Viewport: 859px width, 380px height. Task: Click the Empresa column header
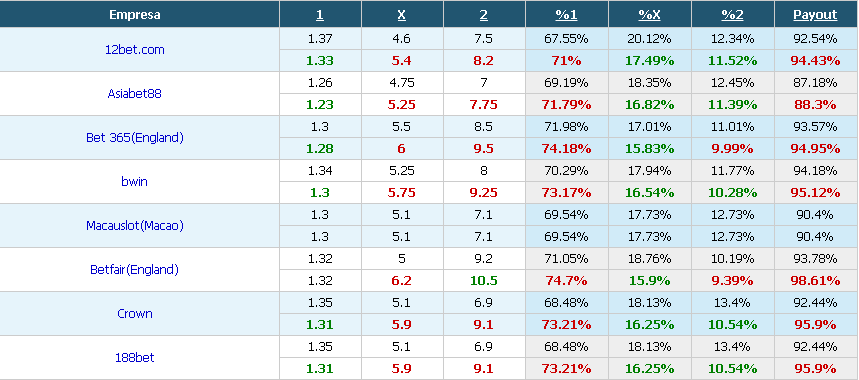tap(135, 15)
